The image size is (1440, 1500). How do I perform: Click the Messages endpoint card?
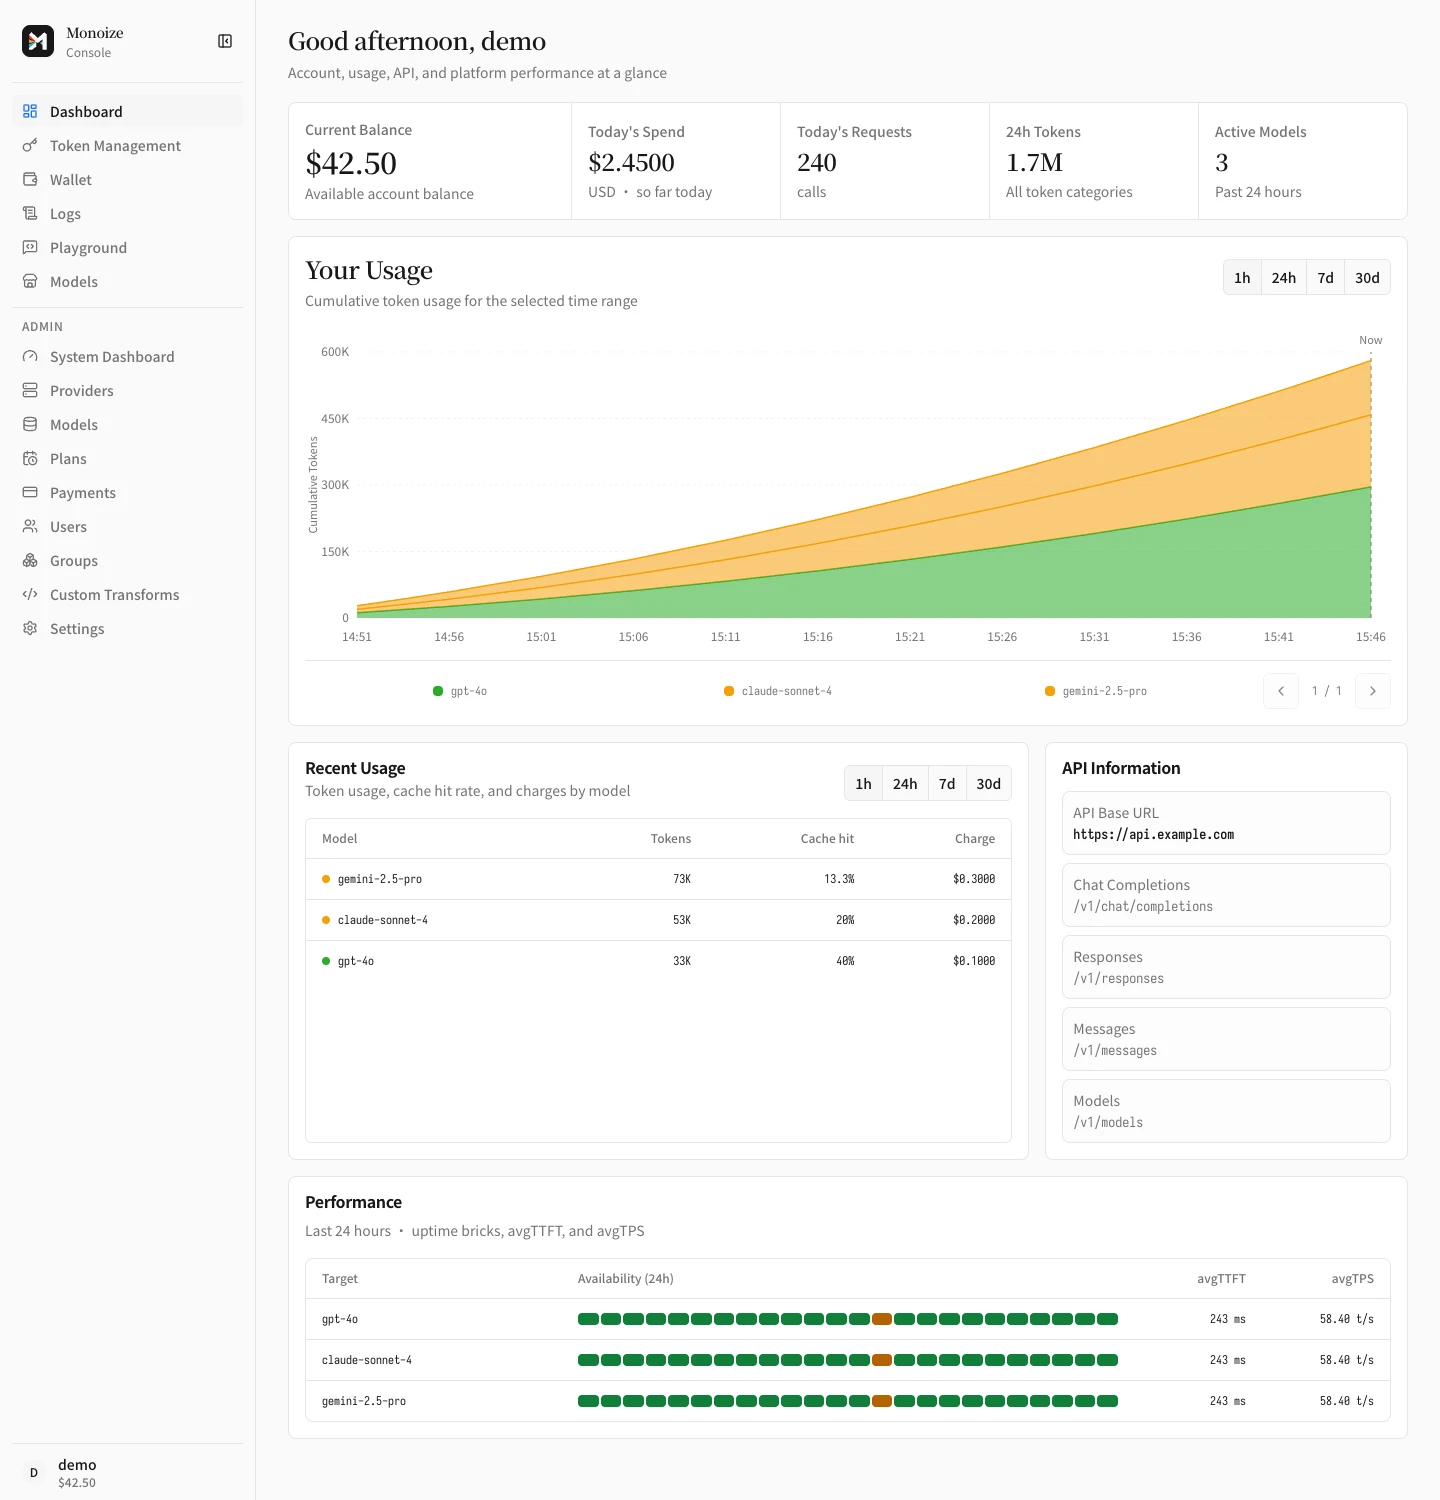pos(1226,1039)
